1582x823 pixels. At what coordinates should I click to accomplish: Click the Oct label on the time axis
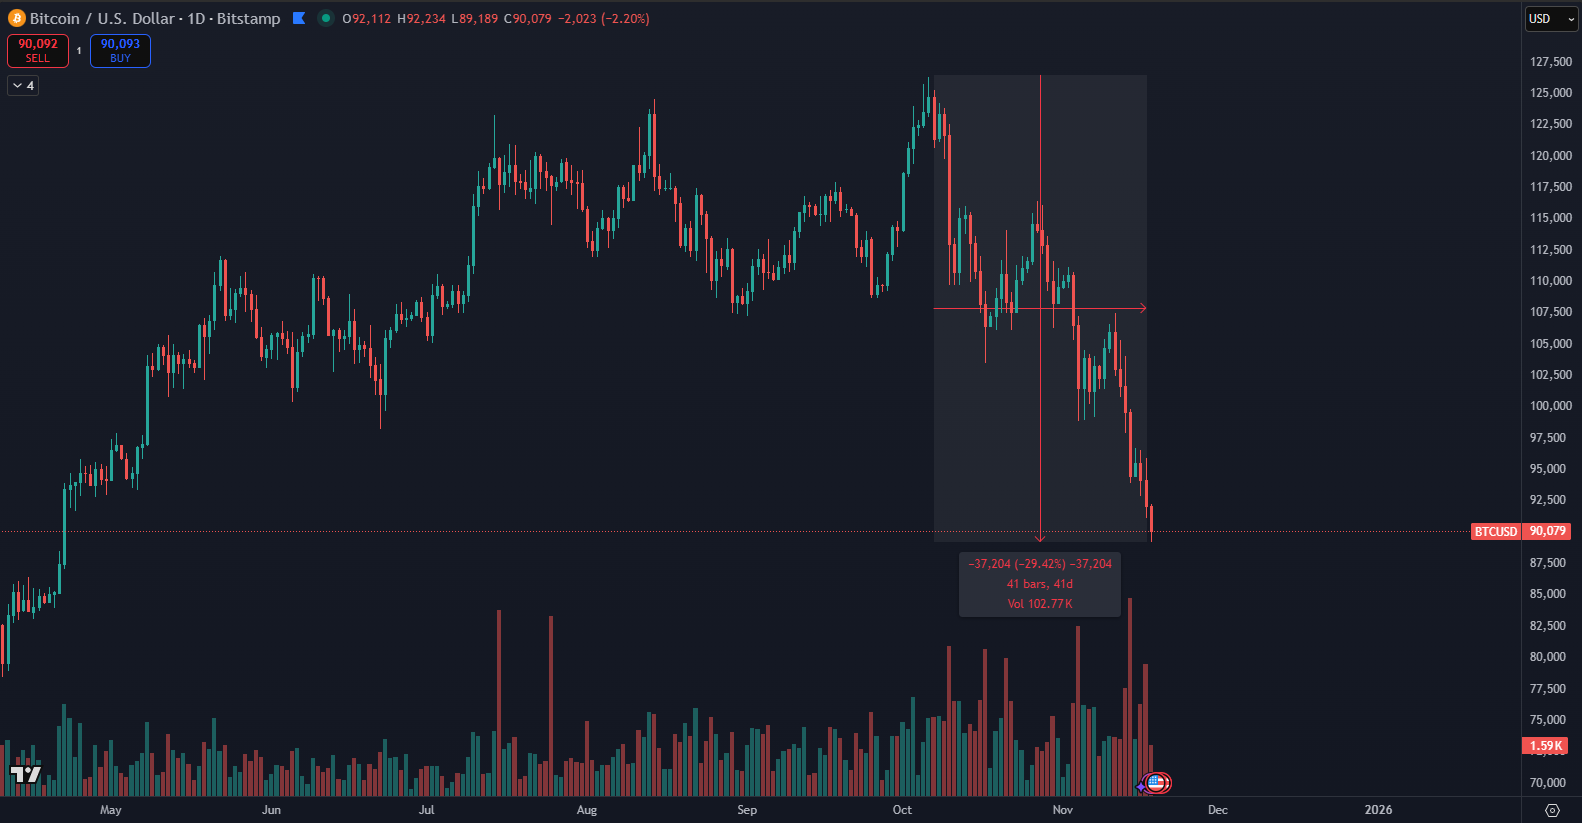click(x=902, y=810)
